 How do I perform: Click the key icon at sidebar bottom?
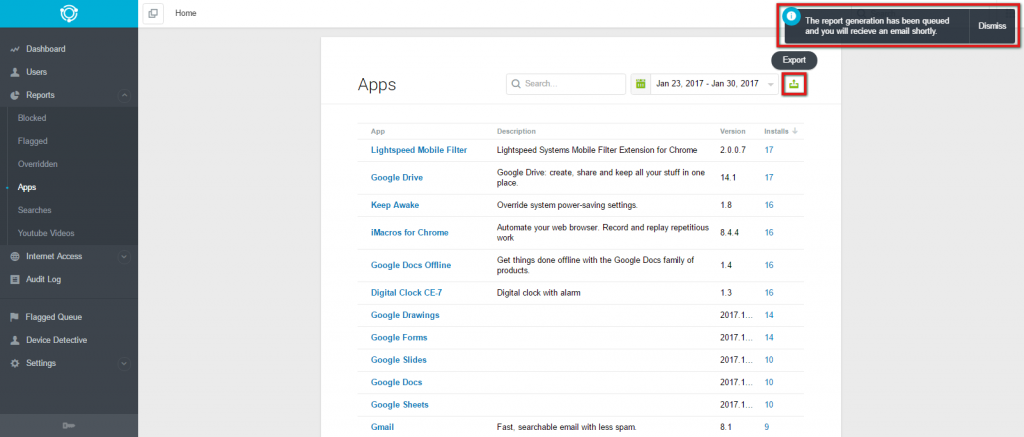pyautogui.click(x=69, y=426)
